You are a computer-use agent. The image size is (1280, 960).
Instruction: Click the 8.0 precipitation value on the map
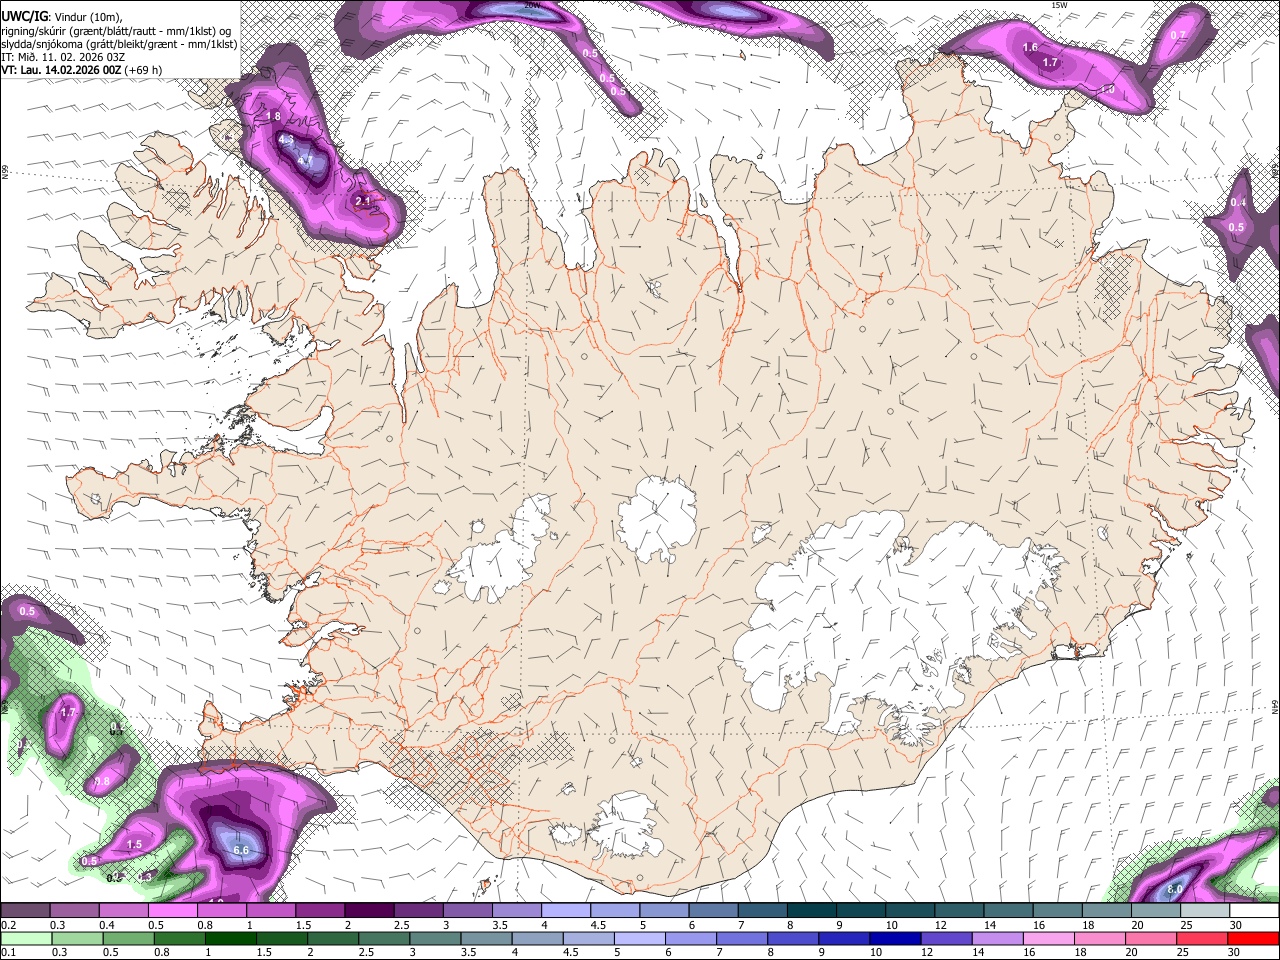tap(1175, 889)
